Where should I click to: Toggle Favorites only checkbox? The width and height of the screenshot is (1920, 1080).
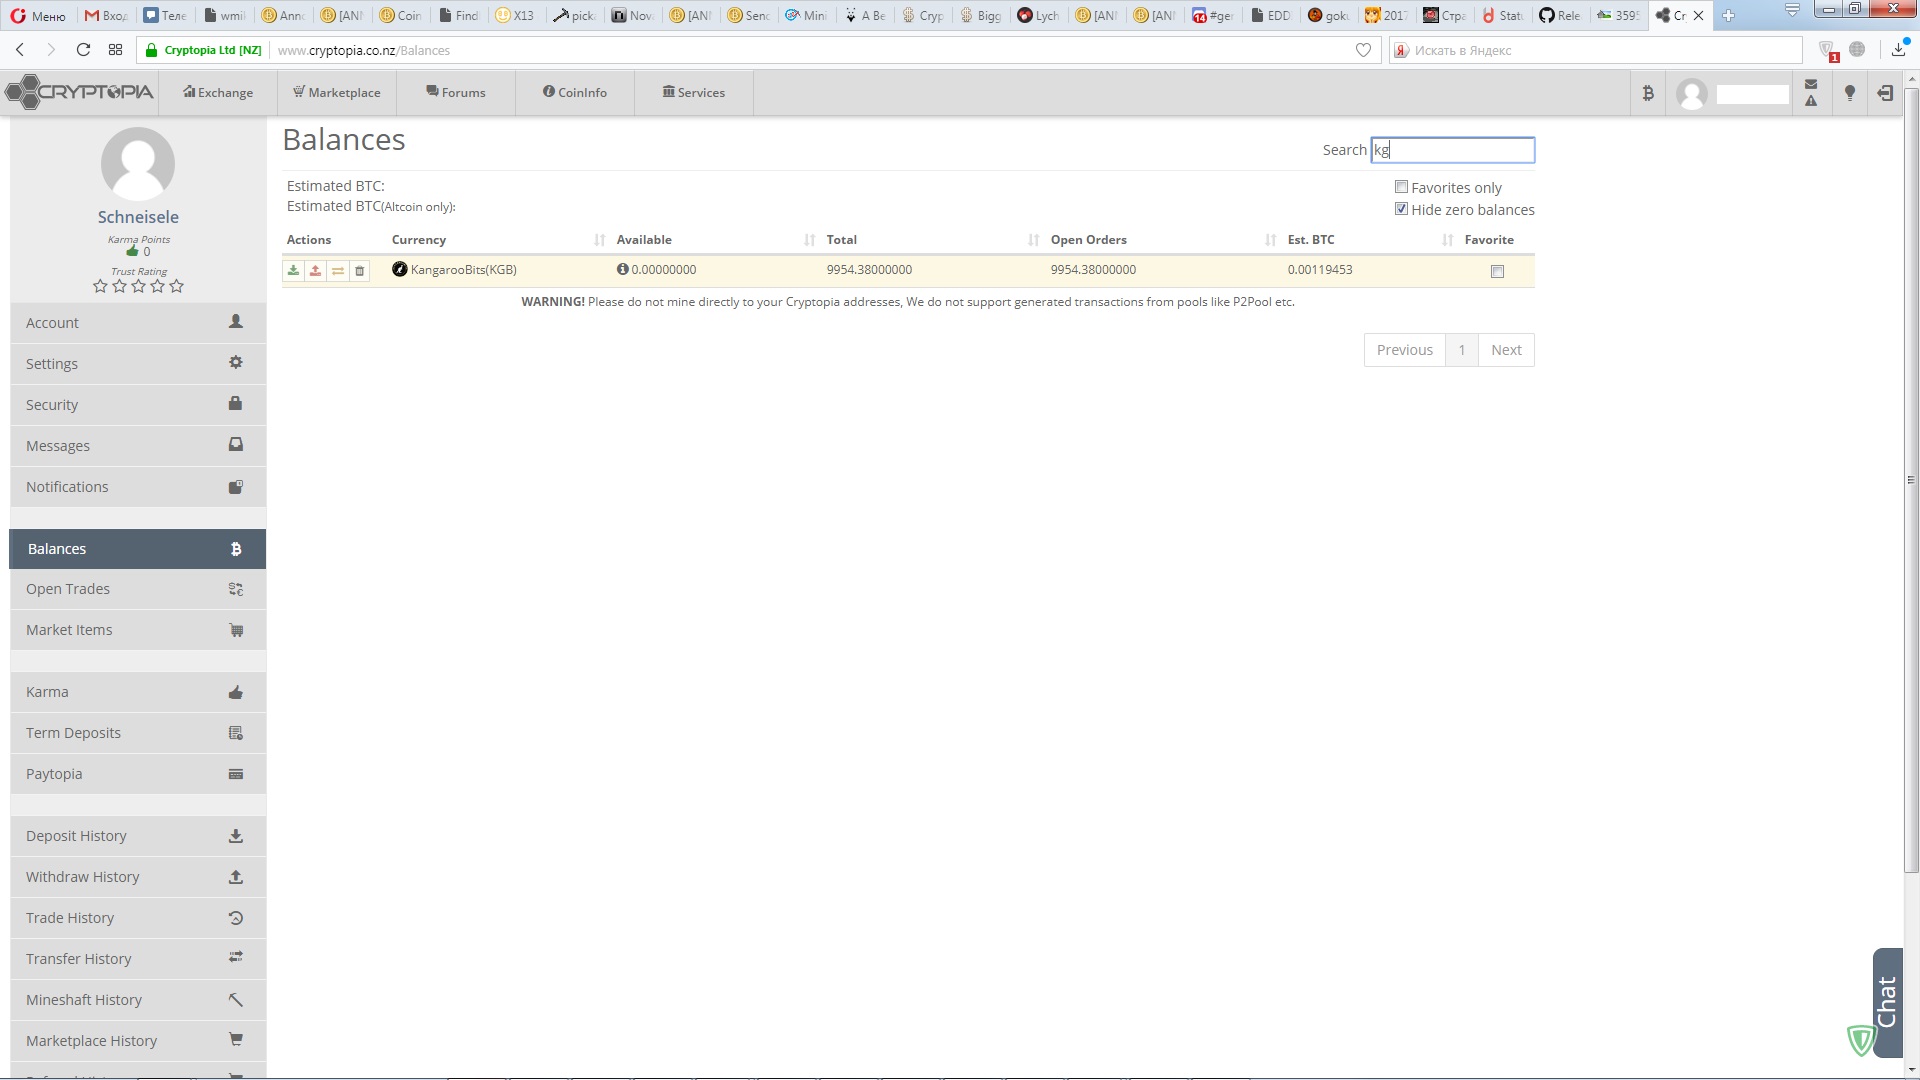(1401, 187)
